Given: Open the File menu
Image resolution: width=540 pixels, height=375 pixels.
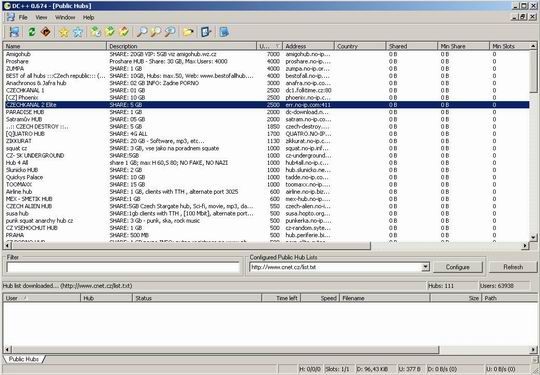Looking at the screenshot, I should (x=23, y=17).
